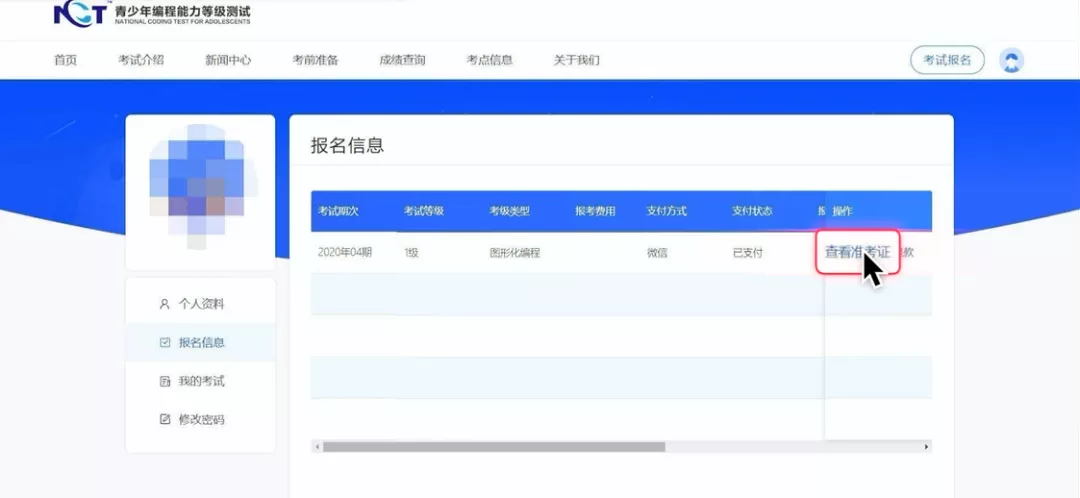Click the 已支付 status cell
Screen dimensions: 1080x498
click(x=748, y=253)
